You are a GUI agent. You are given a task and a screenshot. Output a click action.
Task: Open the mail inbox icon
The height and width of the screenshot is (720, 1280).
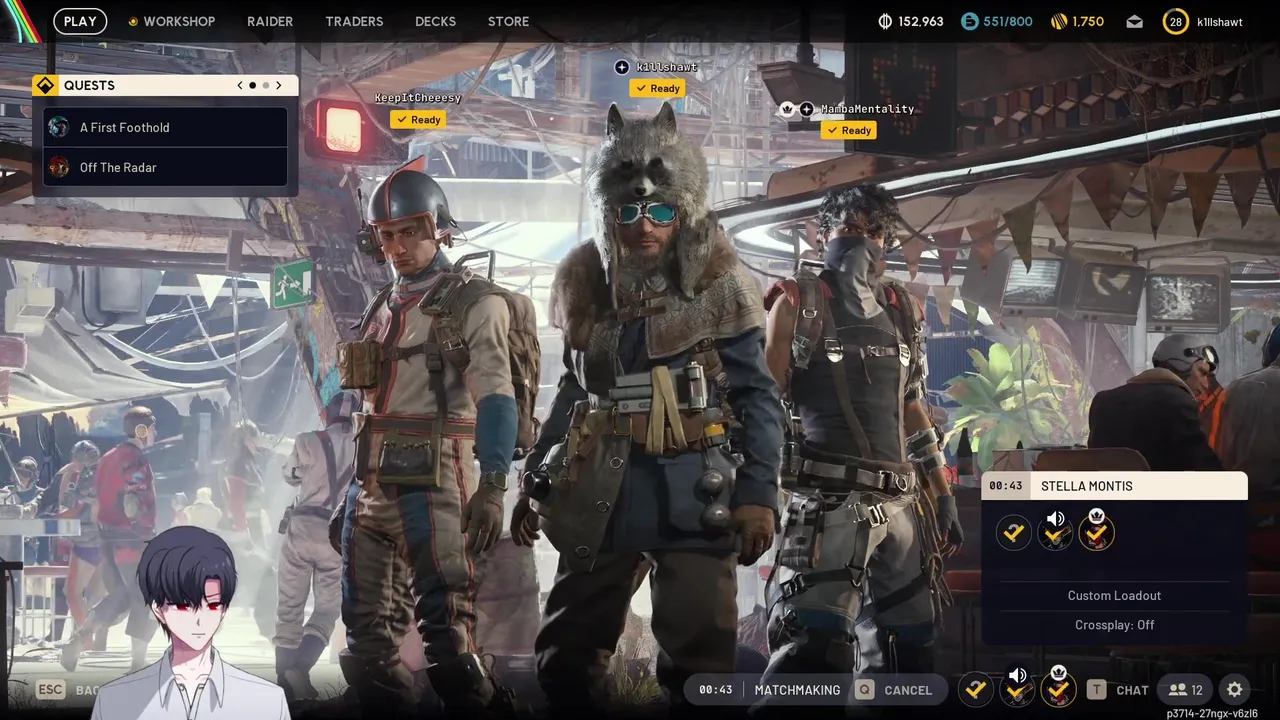point(1134,21)
